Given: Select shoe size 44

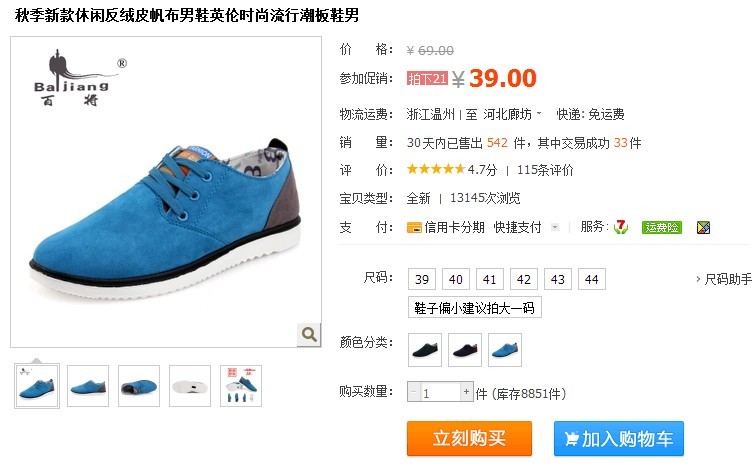Looking at the screenshot, I should 592,279.
